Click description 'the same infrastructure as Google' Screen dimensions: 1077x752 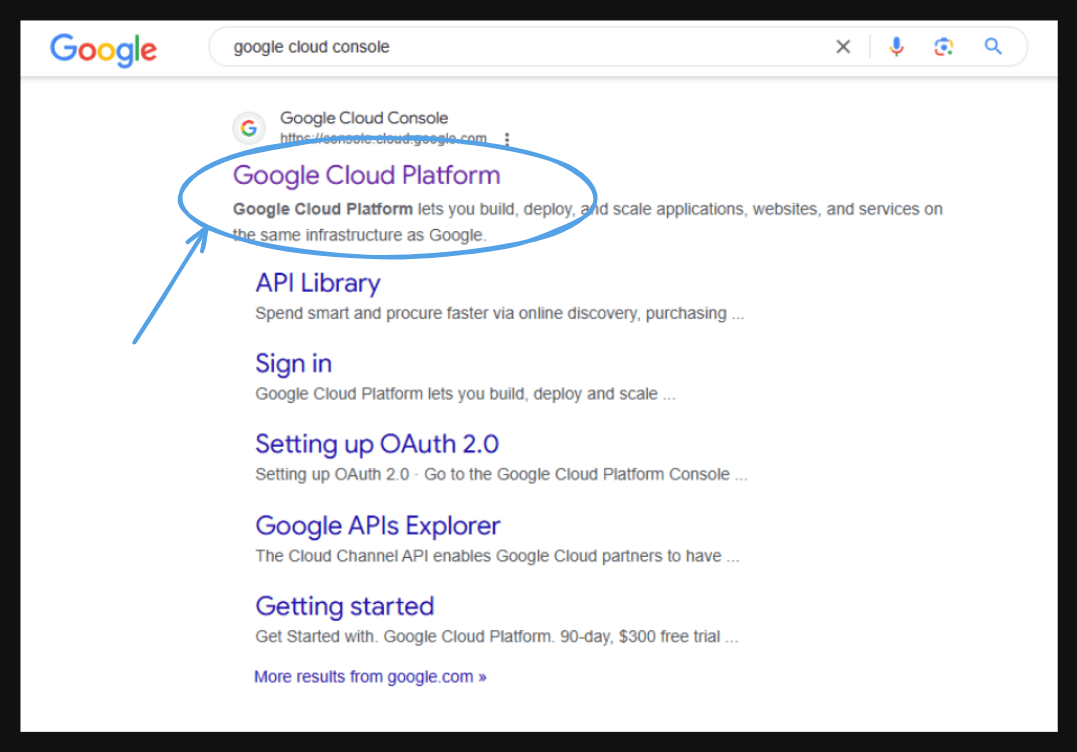click(x=359, y=235)
